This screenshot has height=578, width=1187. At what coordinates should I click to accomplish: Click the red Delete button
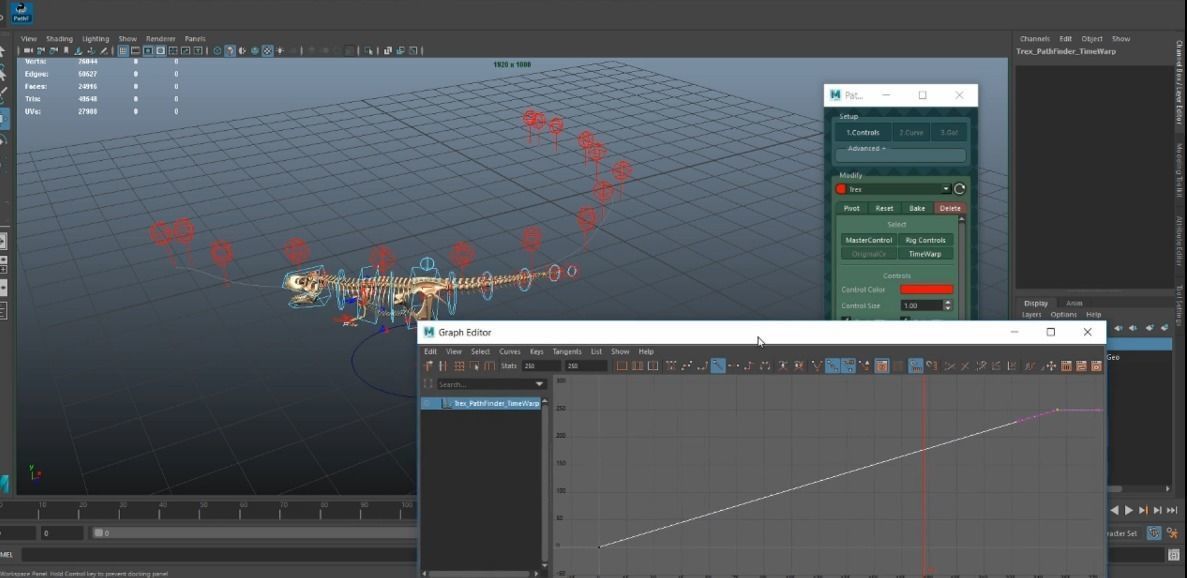point(949,208)
